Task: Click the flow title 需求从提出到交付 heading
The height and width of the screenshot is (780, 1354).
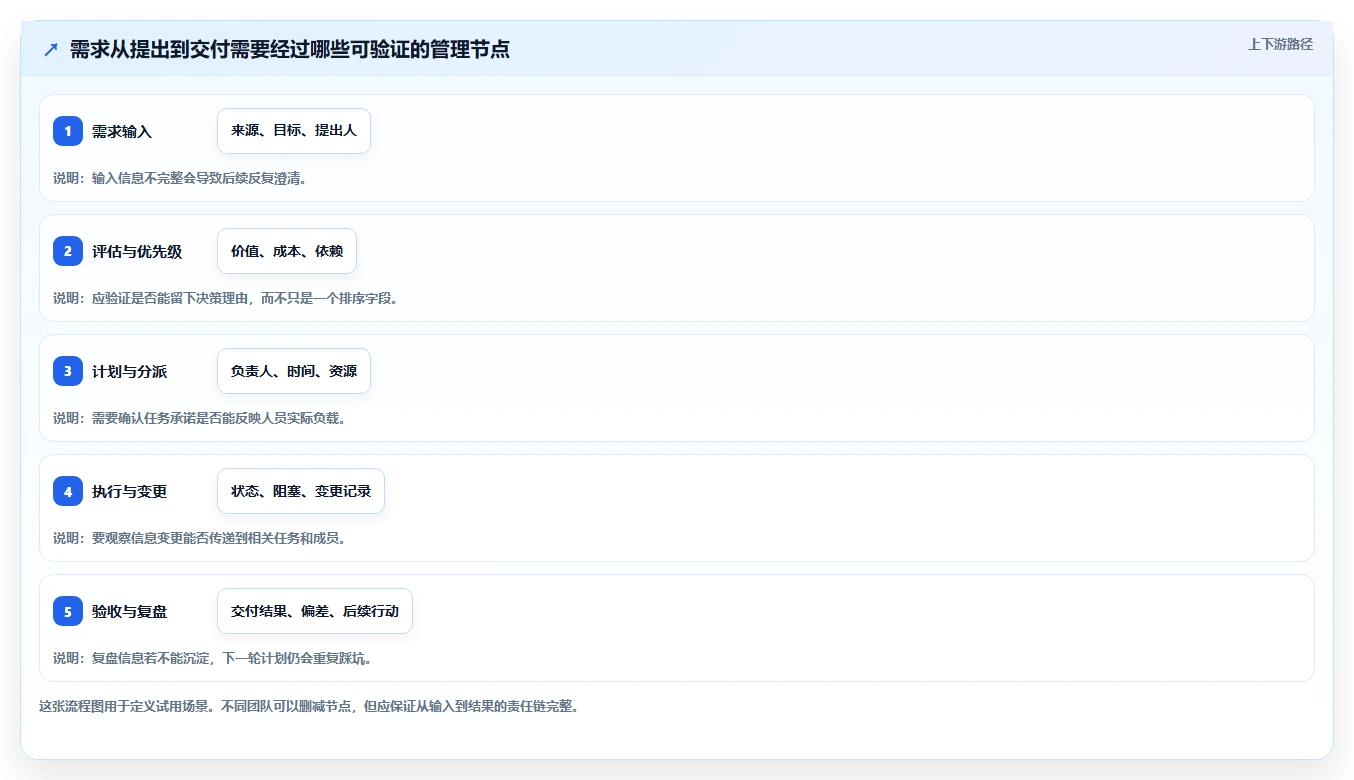Action: point(290,50)
